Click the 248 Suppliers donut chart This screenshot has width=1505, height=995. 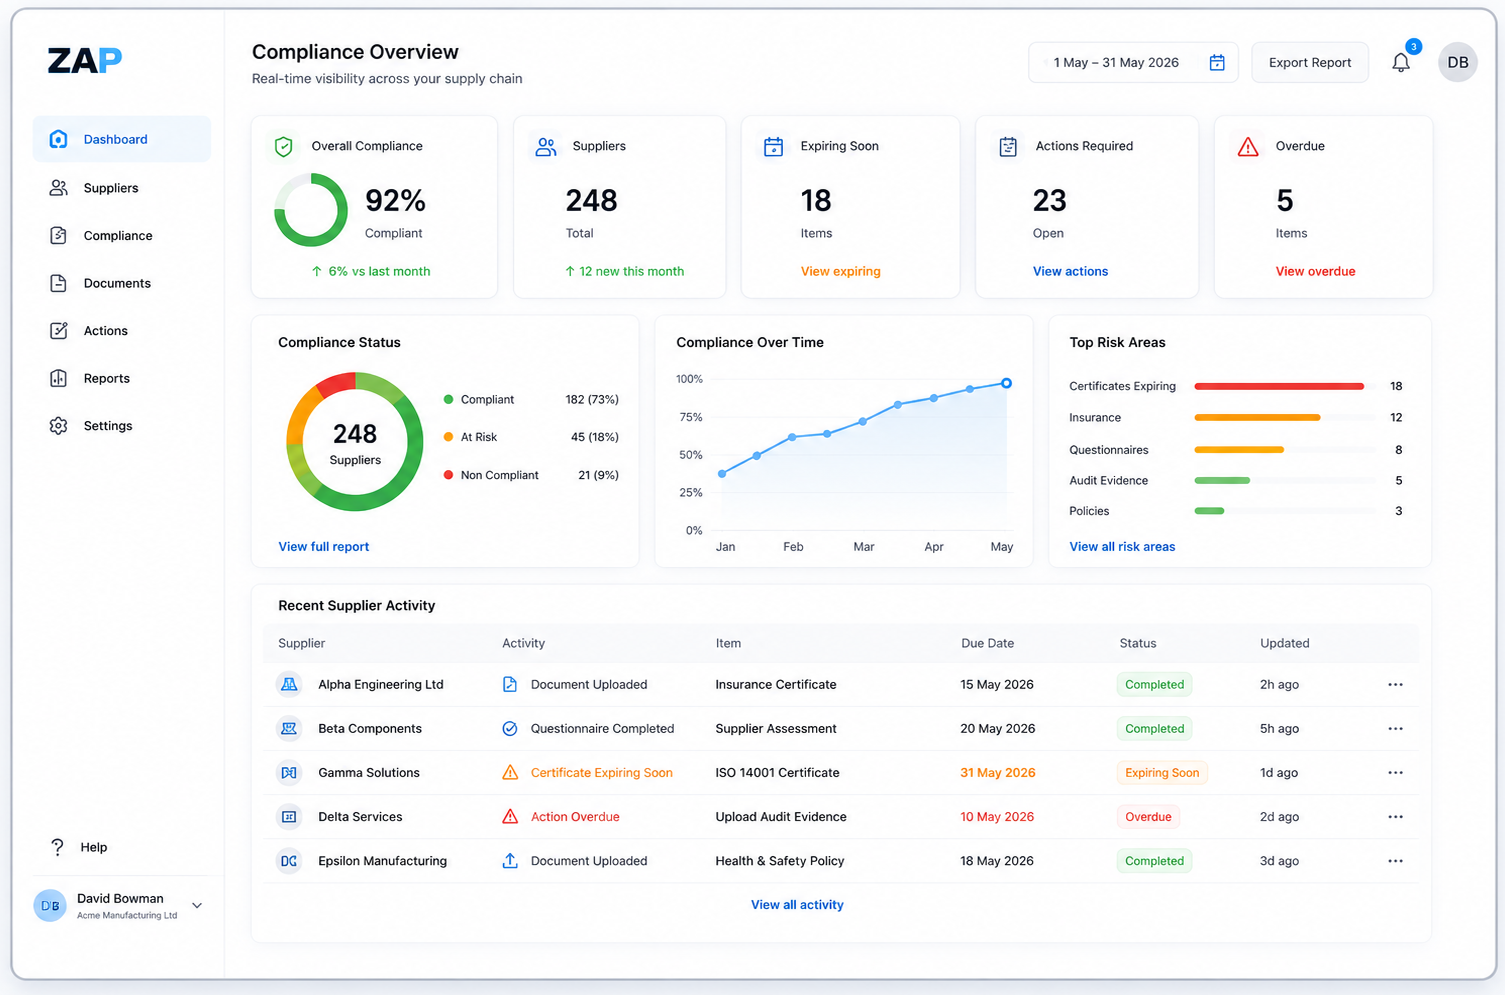(355, 442)
